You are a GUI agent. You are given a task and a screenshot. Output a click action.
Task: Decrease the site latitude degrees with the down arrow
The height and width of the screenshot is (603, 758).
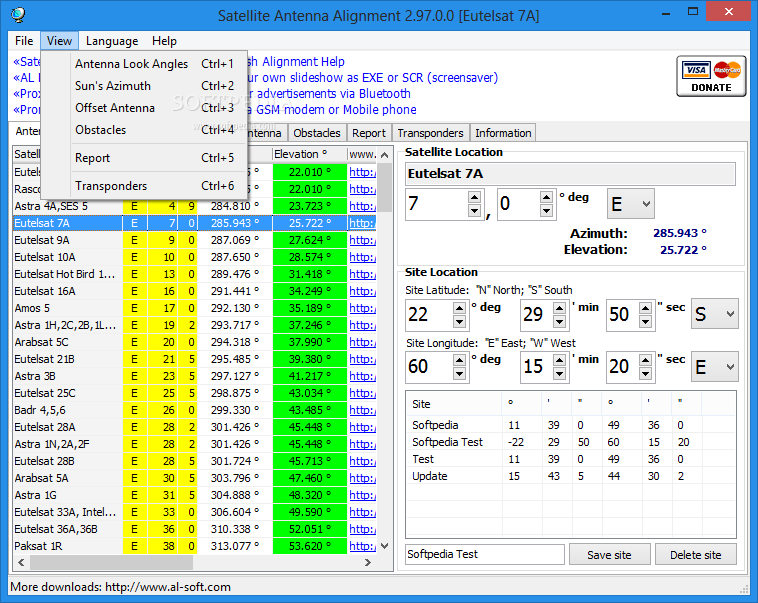(459, 321)
